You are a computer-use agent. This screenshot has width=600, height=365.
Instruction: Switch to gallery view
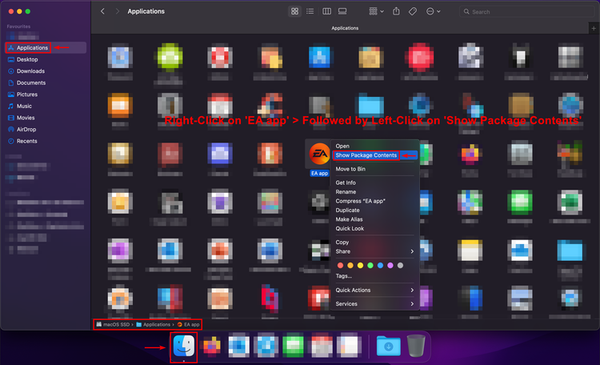[x=342, y=11]
